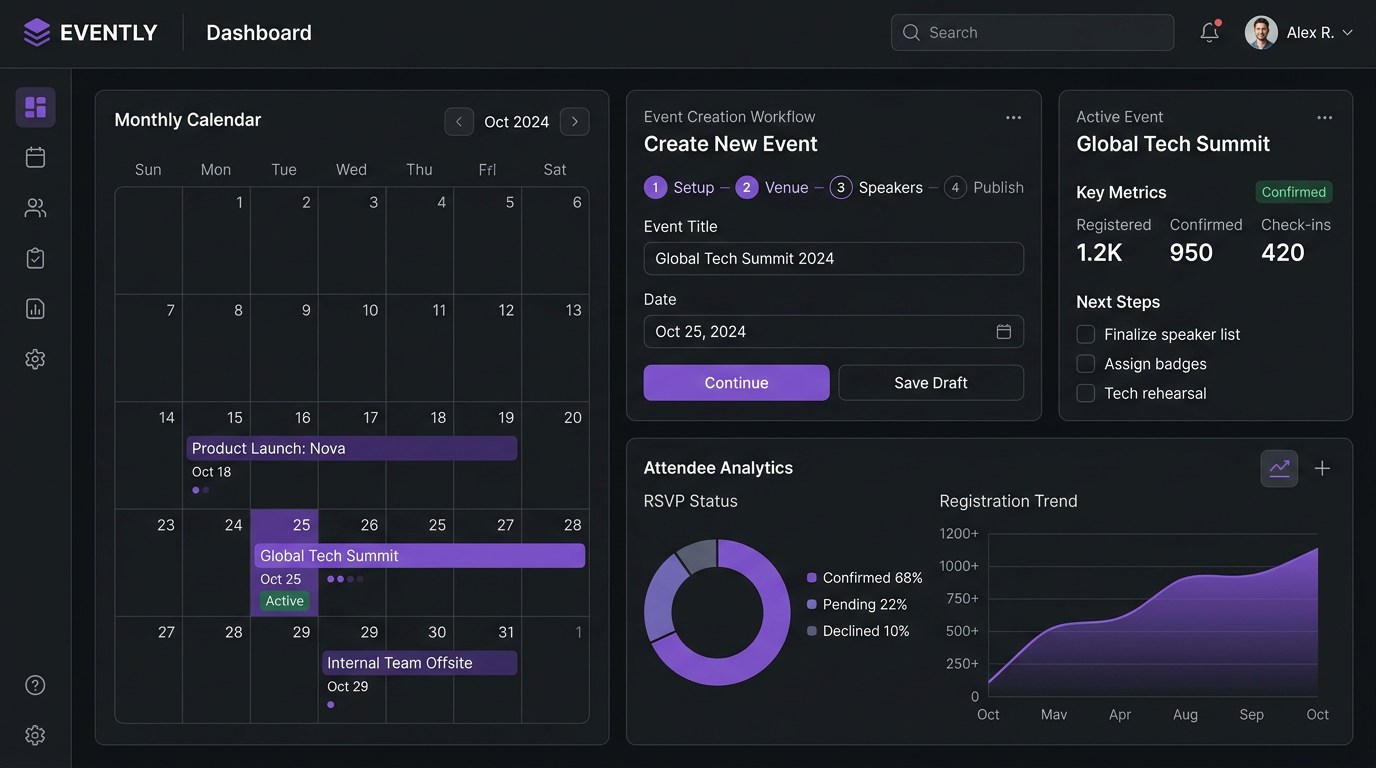Select the trend chart view icon
The height and width of the screenshot is (768, 1376).
1279,468
